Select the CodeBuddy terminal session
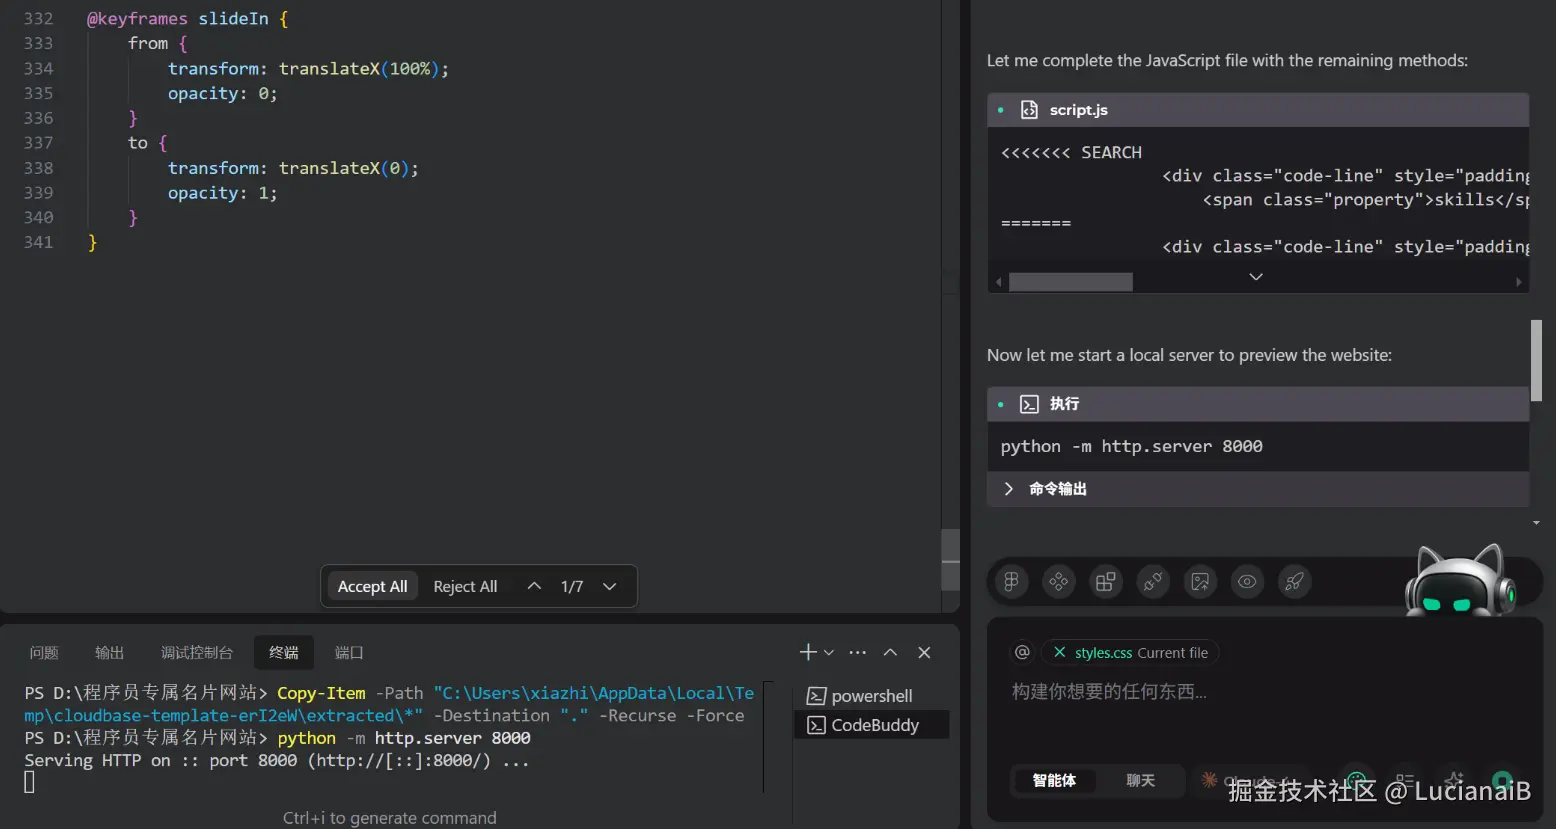 [x=872, y=725]
